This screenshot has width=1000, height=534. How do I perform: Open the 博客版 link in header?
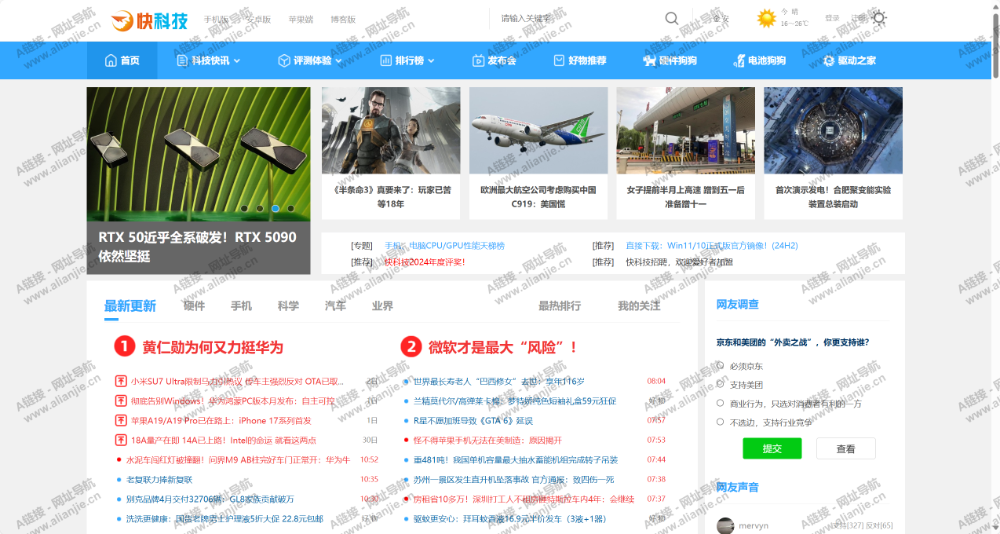(x=343, y=20)
